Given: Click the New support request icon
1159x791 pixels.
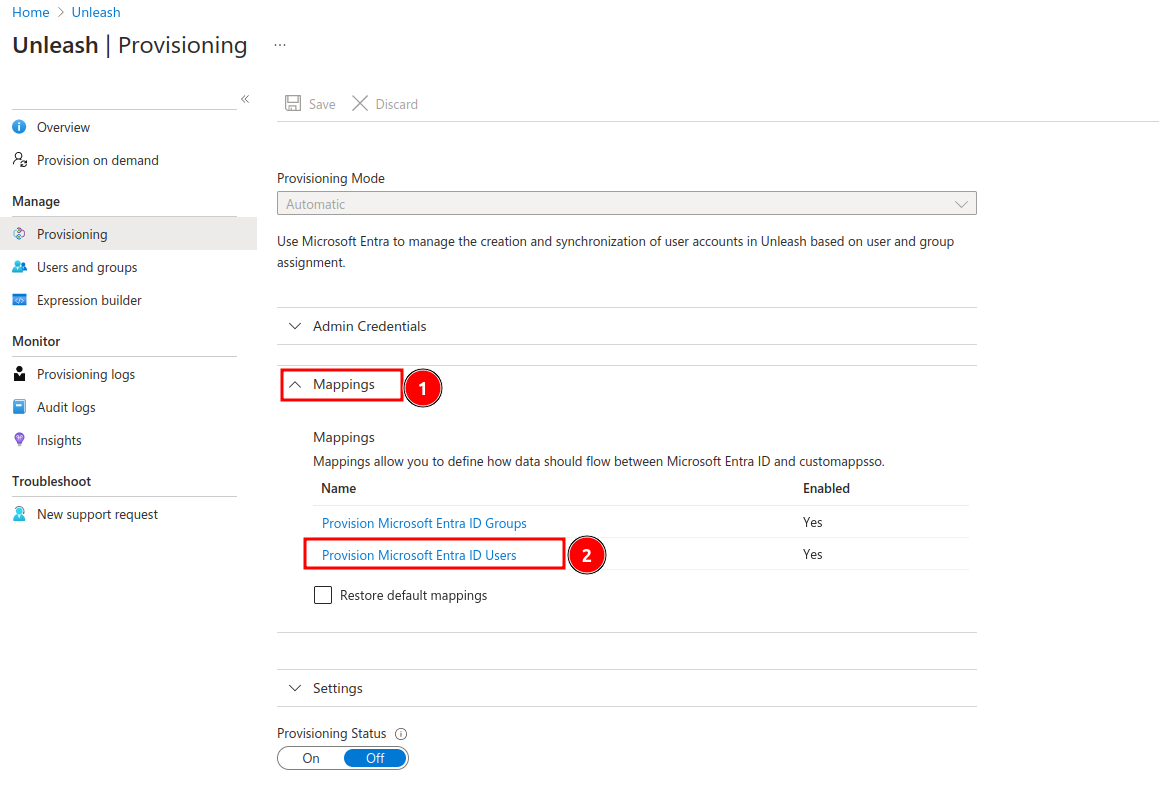Looking at the screenshot, I should [21, 514].
